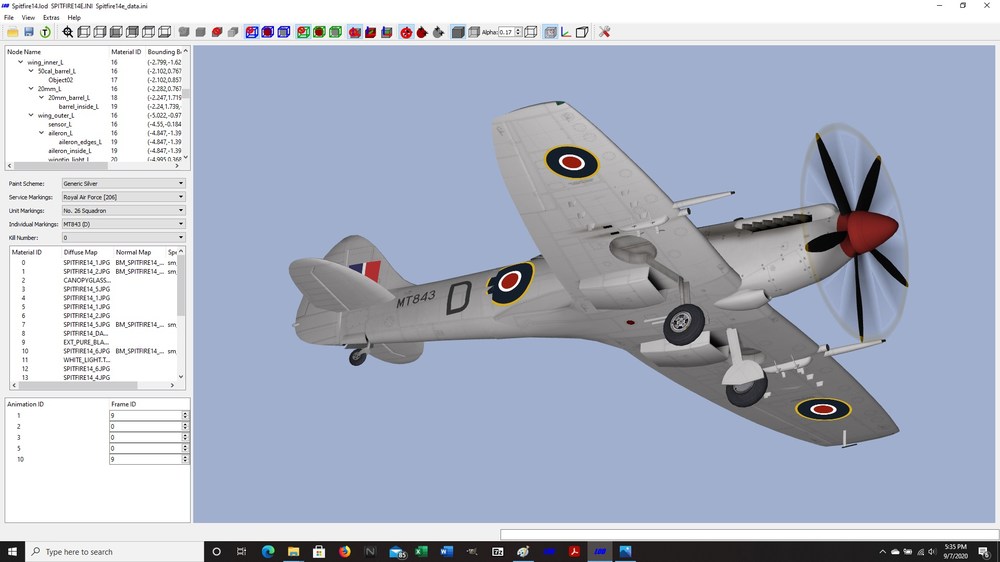Select the aileron_edges_L node
Viewport: 1000px width, 562px height.
point(80,142)
